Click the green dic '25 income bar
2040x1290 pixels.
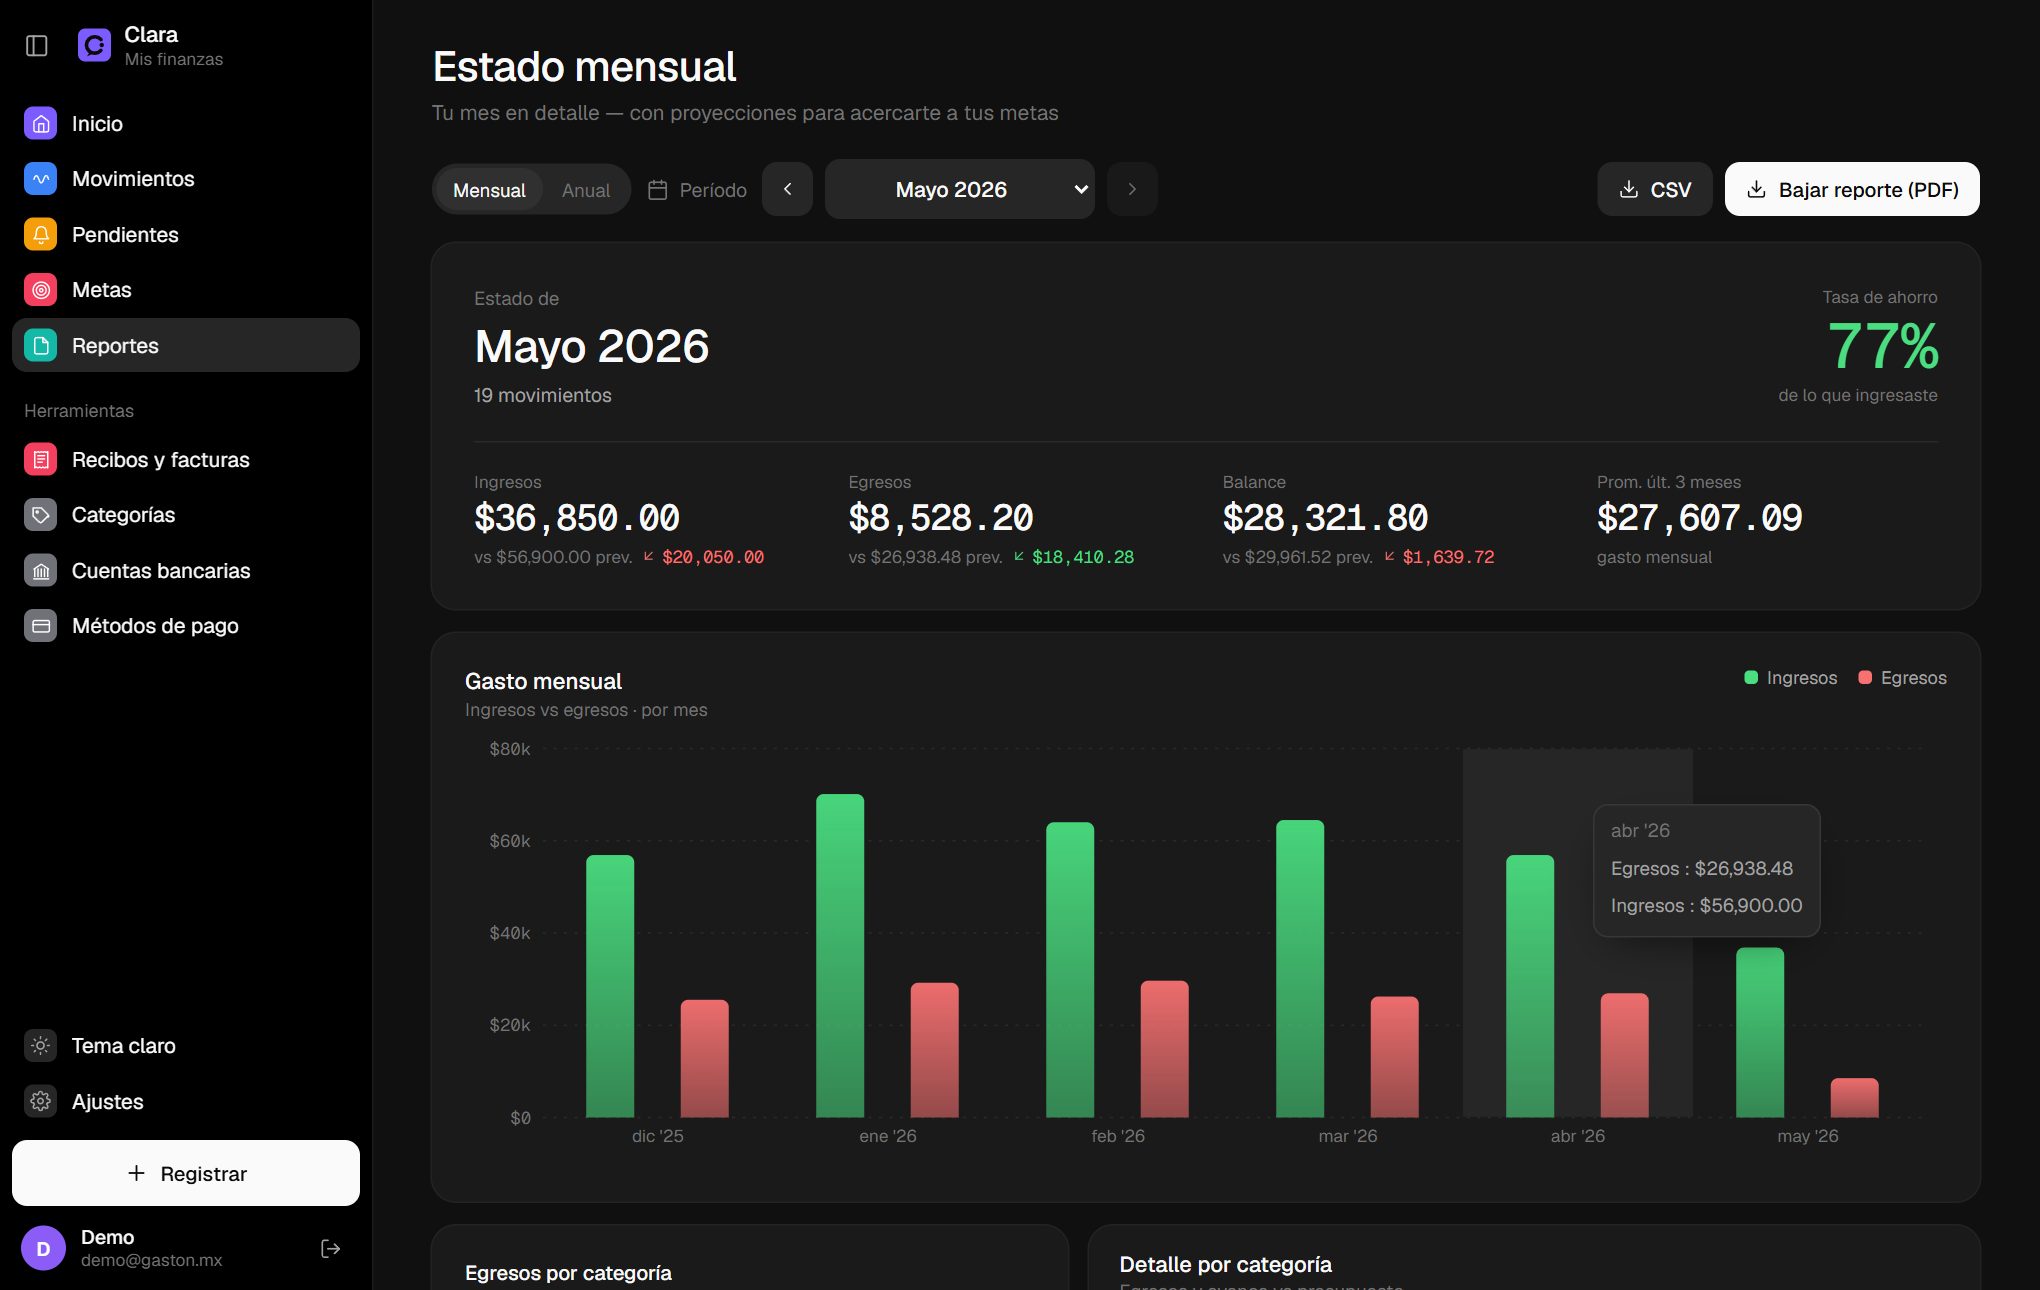point(610,986)
